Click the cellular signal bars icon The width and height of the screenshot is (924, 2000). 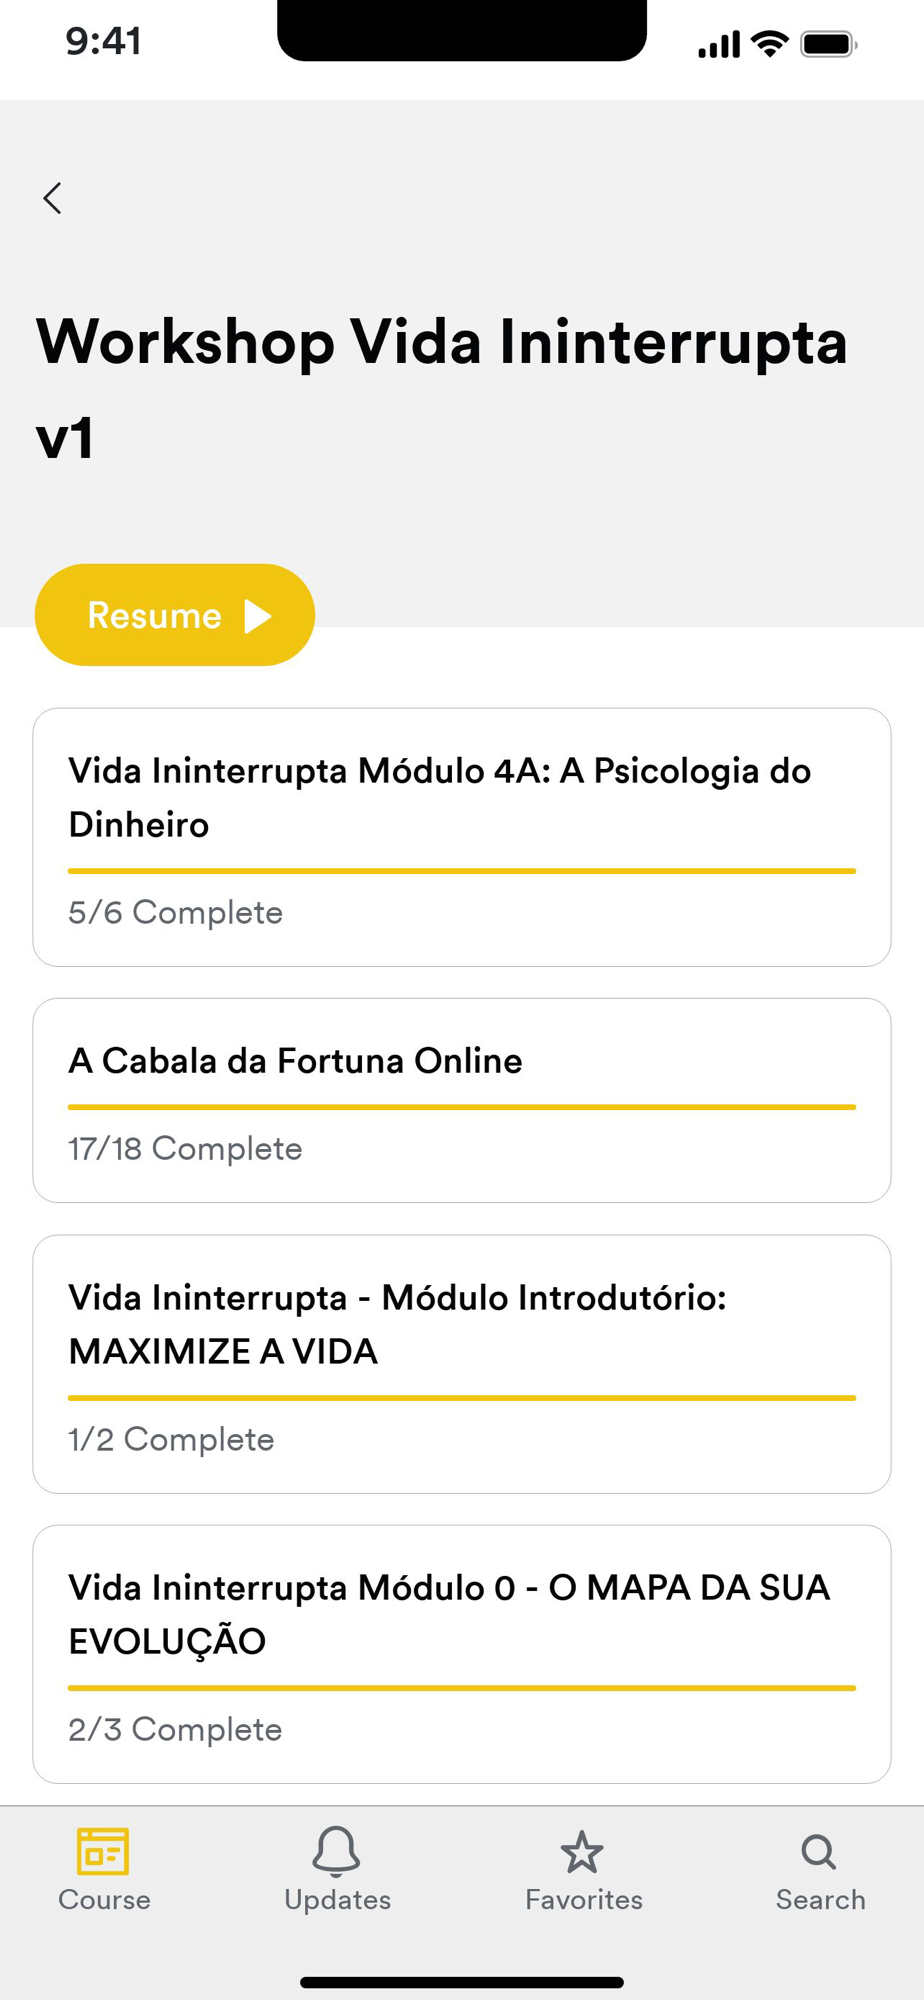pos(719,45)
